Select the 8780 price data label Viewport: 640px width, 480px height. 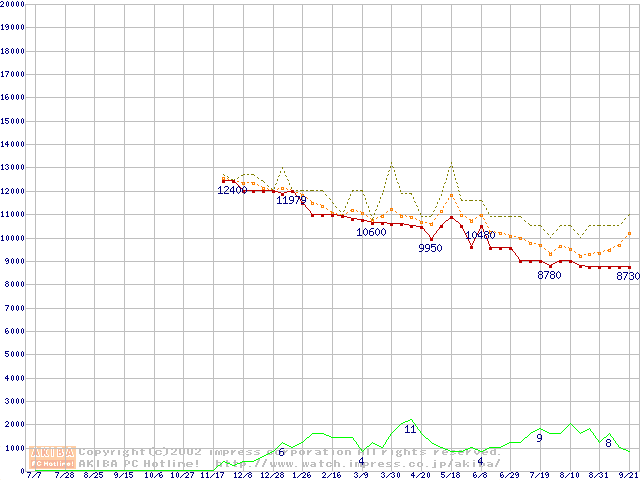549,275
